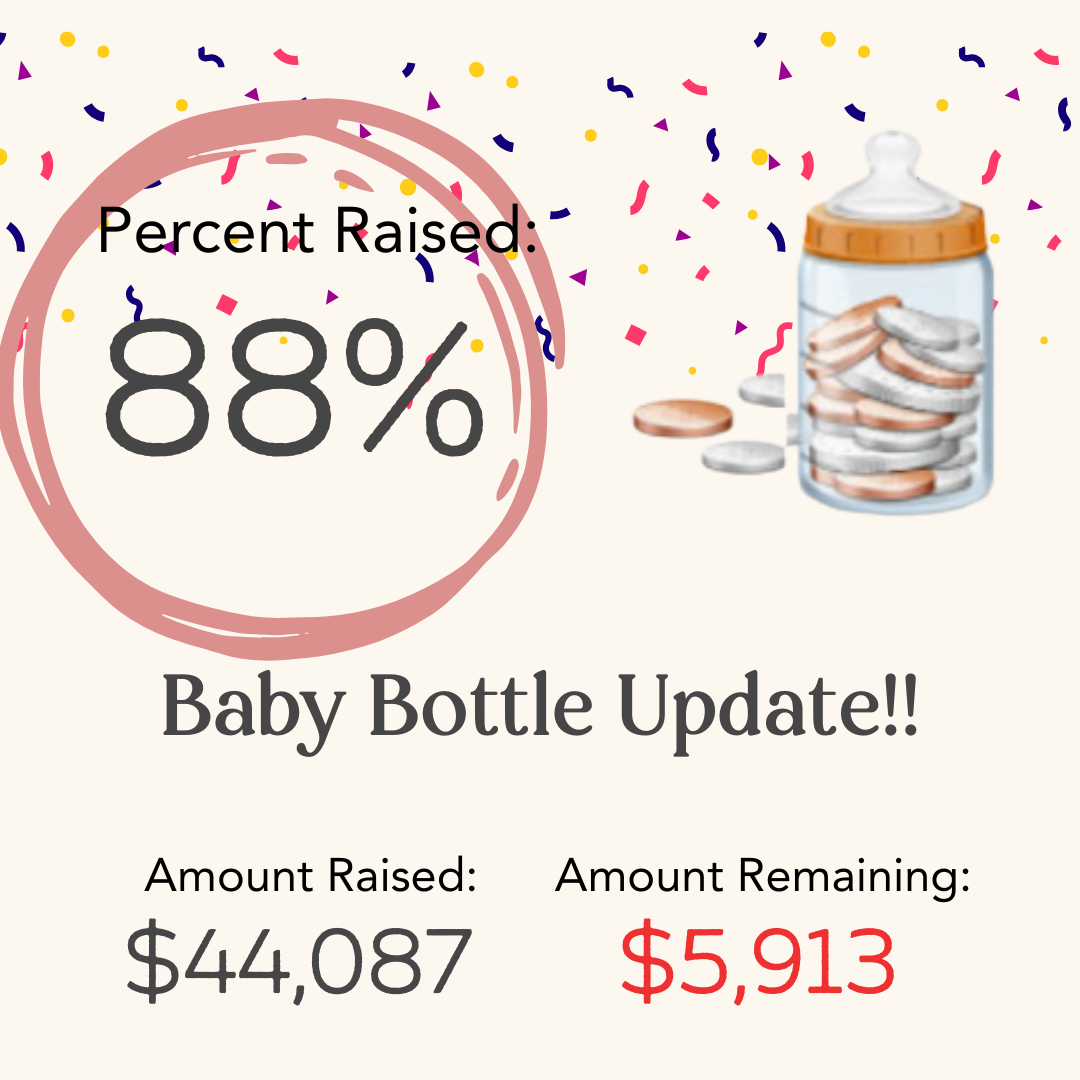Image resolution: width=1080 pixels, height=1080 pixels.
Task: Click the copper coin outside the jar
Action: pyautogui.click(x=682, y=417)
